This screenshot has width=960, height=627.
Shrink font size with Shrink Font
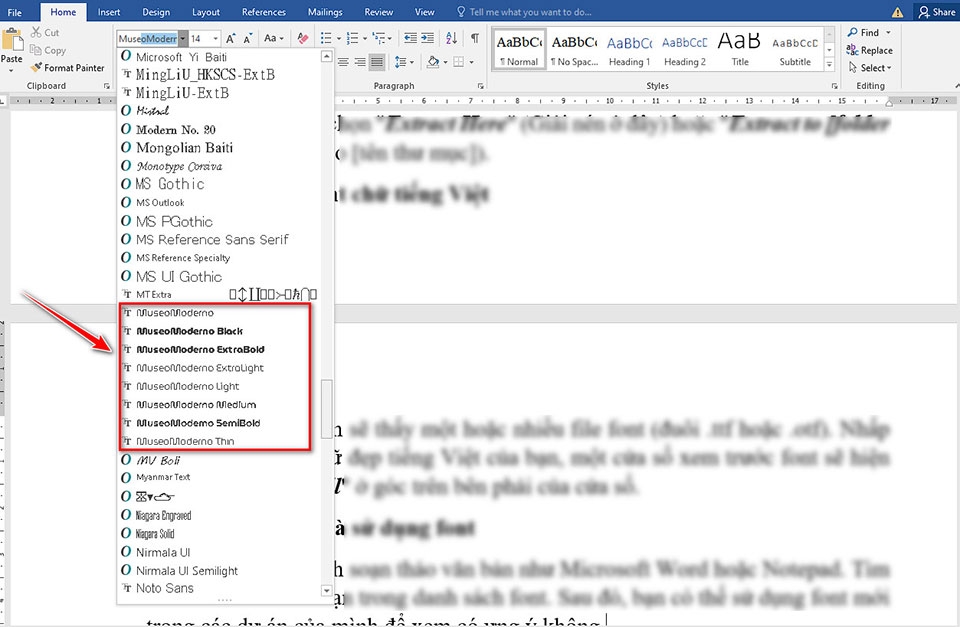[x=247, y=39]
